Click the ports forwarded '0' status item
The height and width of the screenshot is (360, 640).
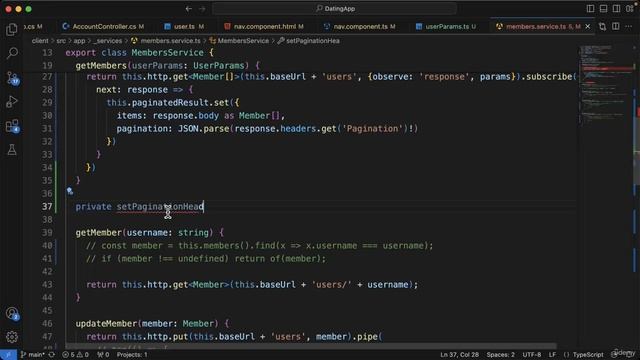(x=103, y=355)
